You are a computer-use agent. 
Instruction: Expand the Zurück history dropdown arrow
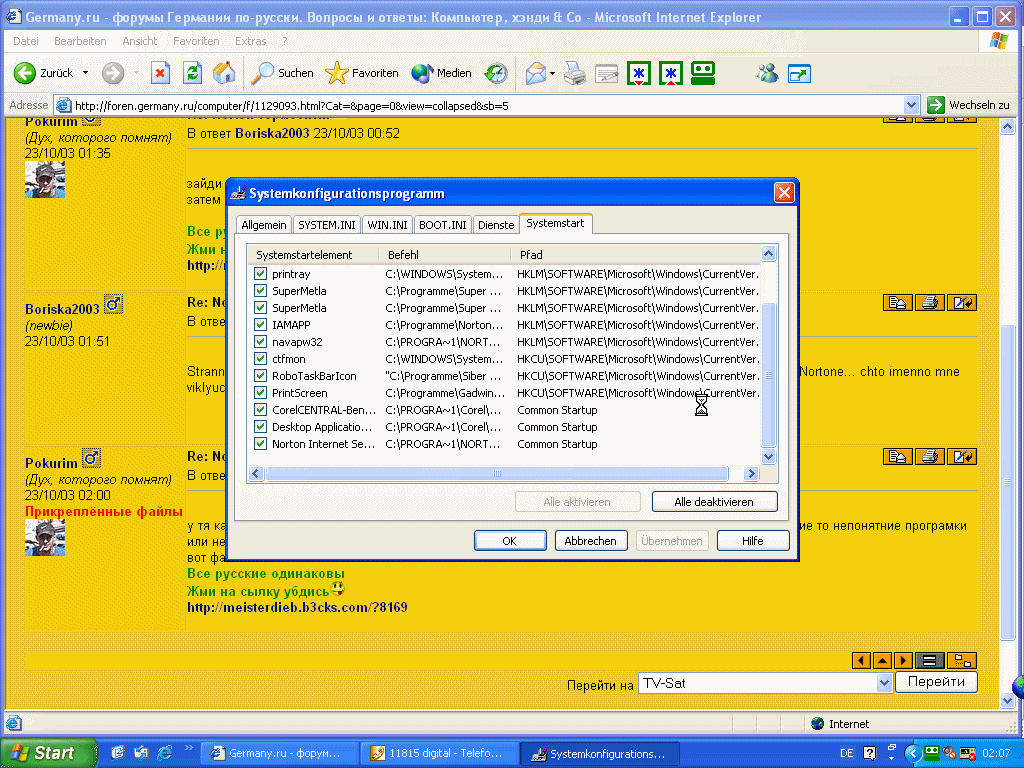[86, 73]
